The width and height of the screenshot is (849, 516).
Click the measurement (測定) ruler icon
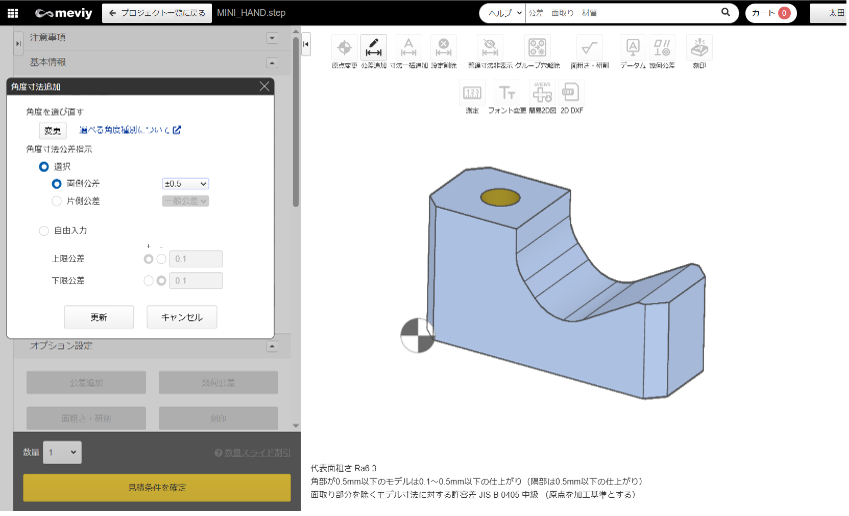[x=472, y=93]
